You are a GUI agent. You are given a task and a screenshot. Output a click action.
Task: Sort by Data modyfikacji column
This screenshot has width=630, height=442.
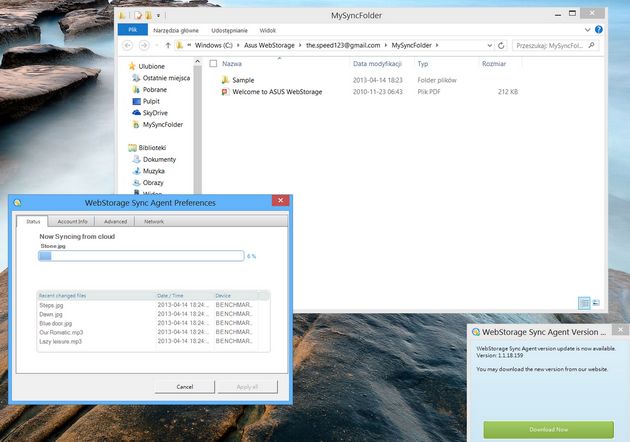click(x=377, y=63)
